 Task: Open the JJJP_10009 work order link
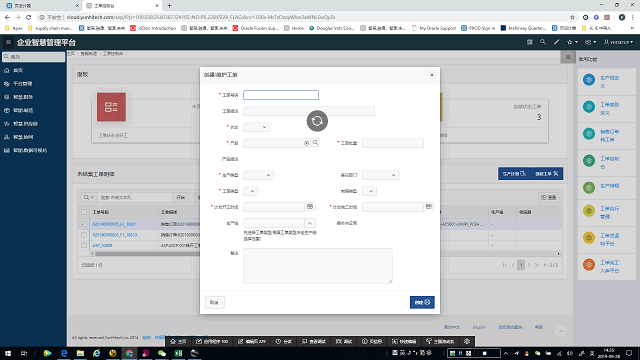click(102, 246)
